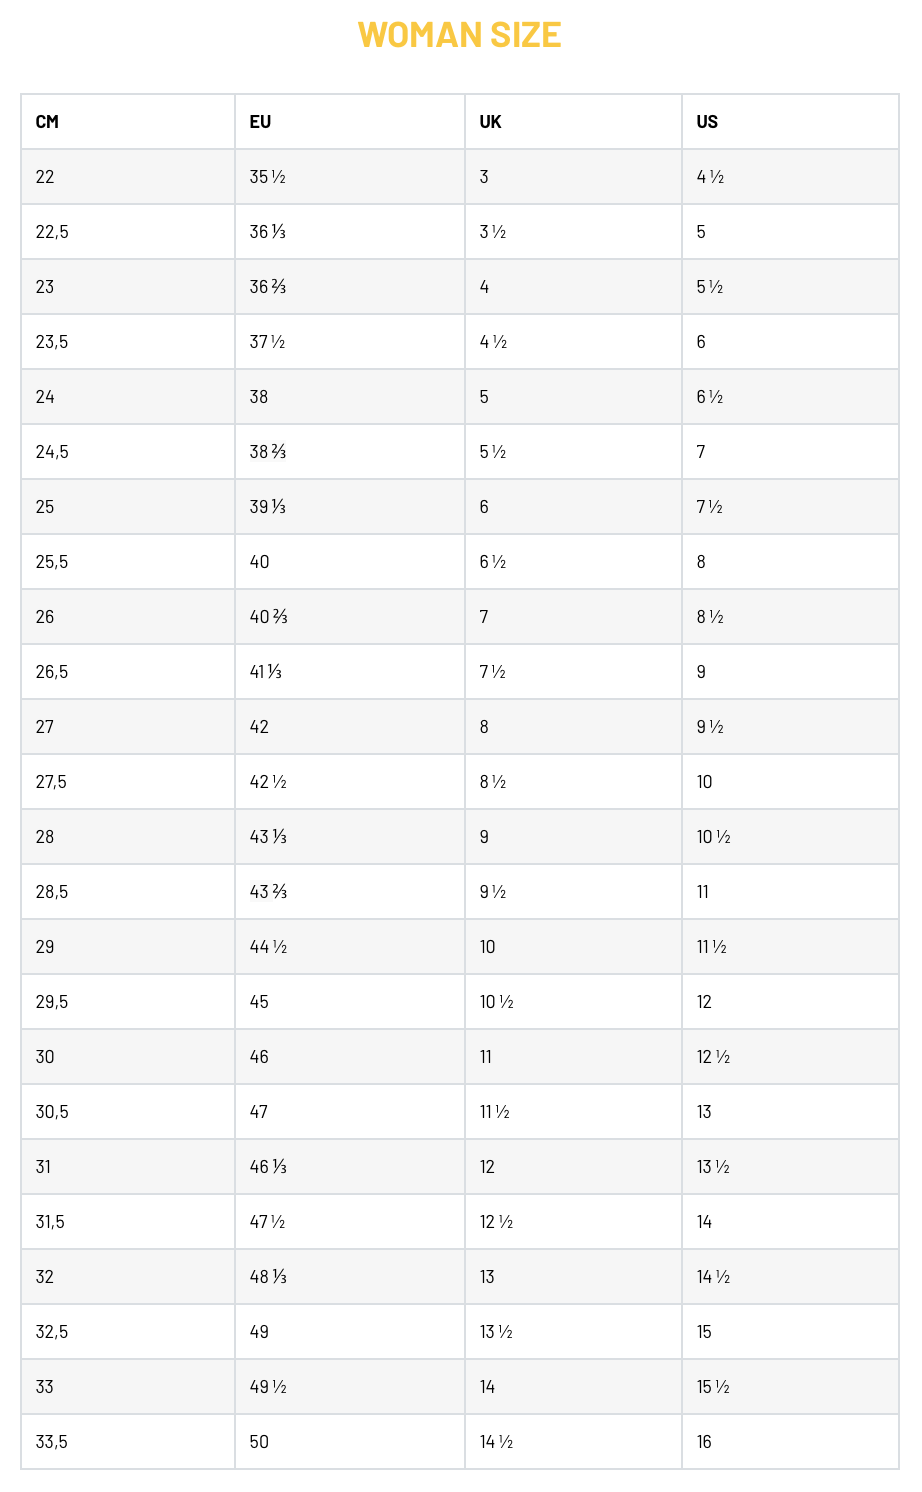The image size is (922, 1492).
Task: Select the EU 49 ½ cell
Action: [268, 1387]
